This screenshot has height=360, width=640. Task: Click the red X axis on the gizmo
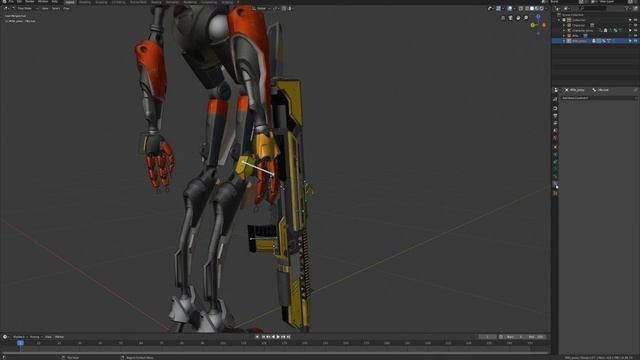click(x=544, y=24)
